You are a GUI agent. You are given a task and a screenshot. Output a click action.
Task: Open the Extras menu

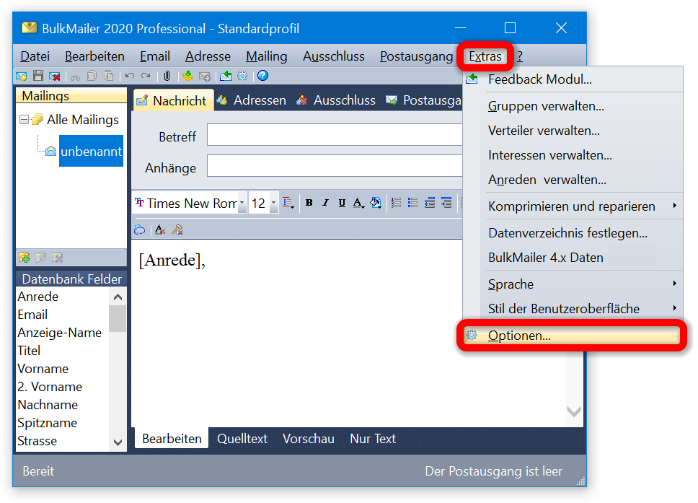coord(485,57)
